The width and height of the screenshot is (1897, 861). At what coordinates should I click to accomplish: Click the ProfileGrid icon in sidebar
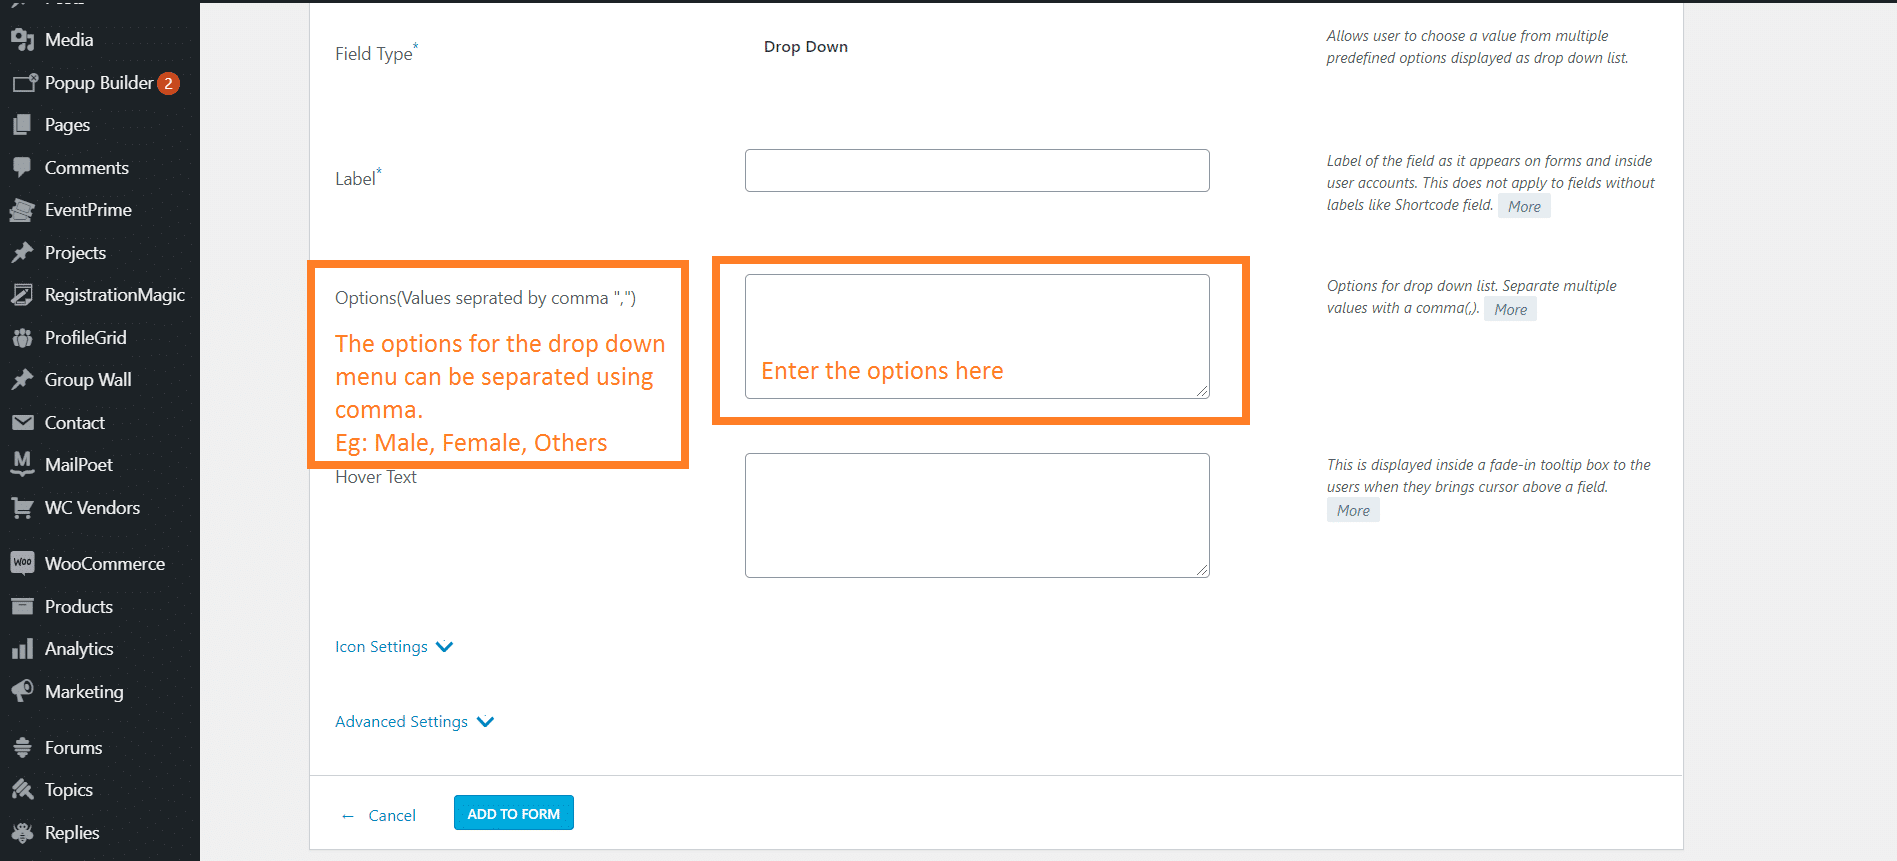click(x=22, y=338)
